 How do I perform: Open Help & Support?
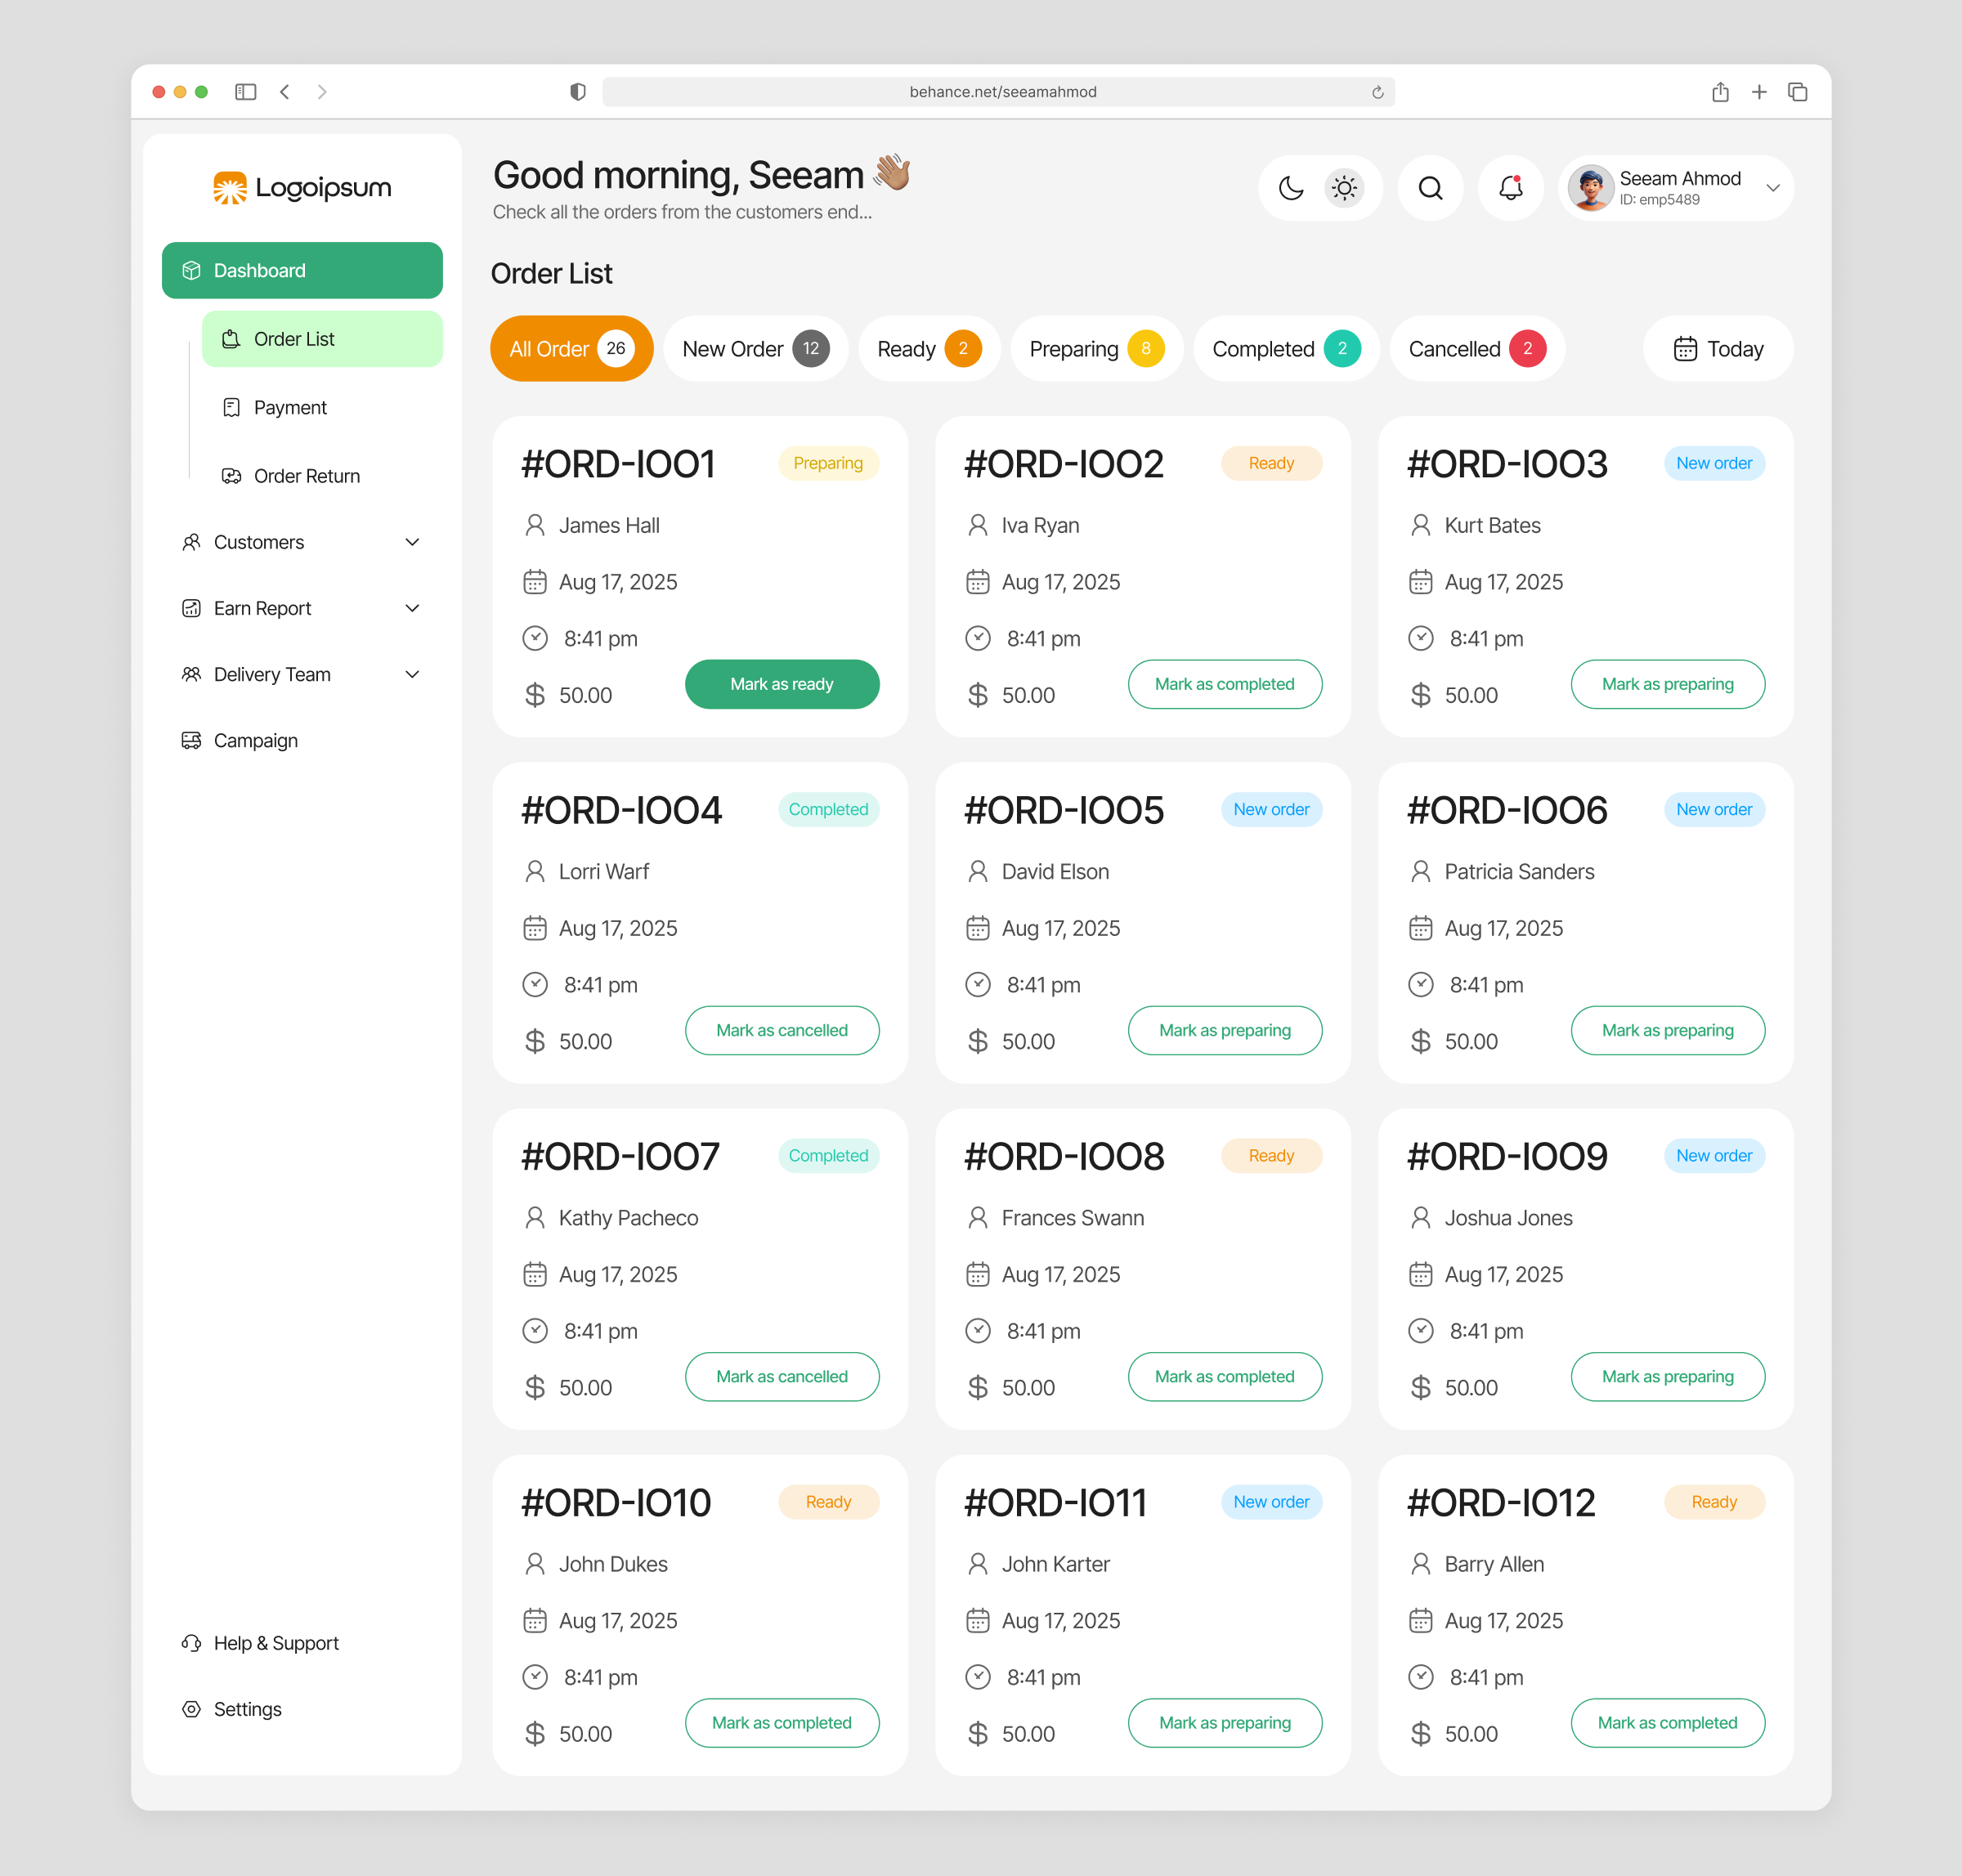[x=276, y=1643]
